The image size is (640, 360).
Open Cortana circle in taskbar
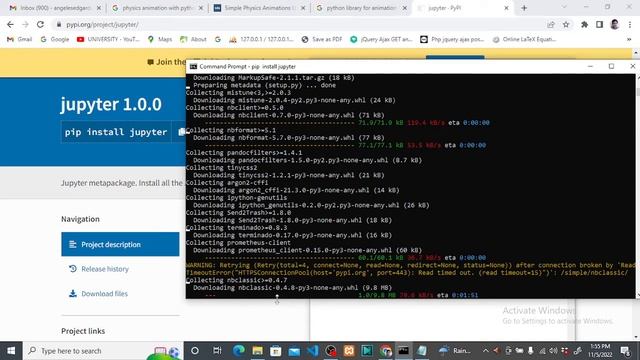[195, 351]
